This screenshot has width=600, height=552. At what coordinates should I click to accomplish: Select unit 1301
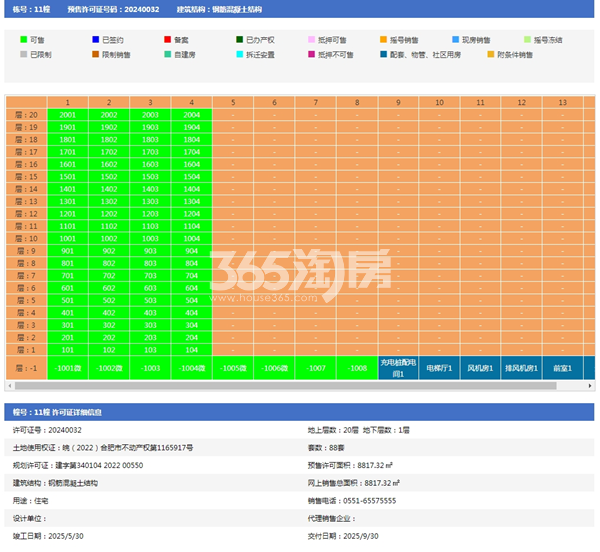coord(68,201)
